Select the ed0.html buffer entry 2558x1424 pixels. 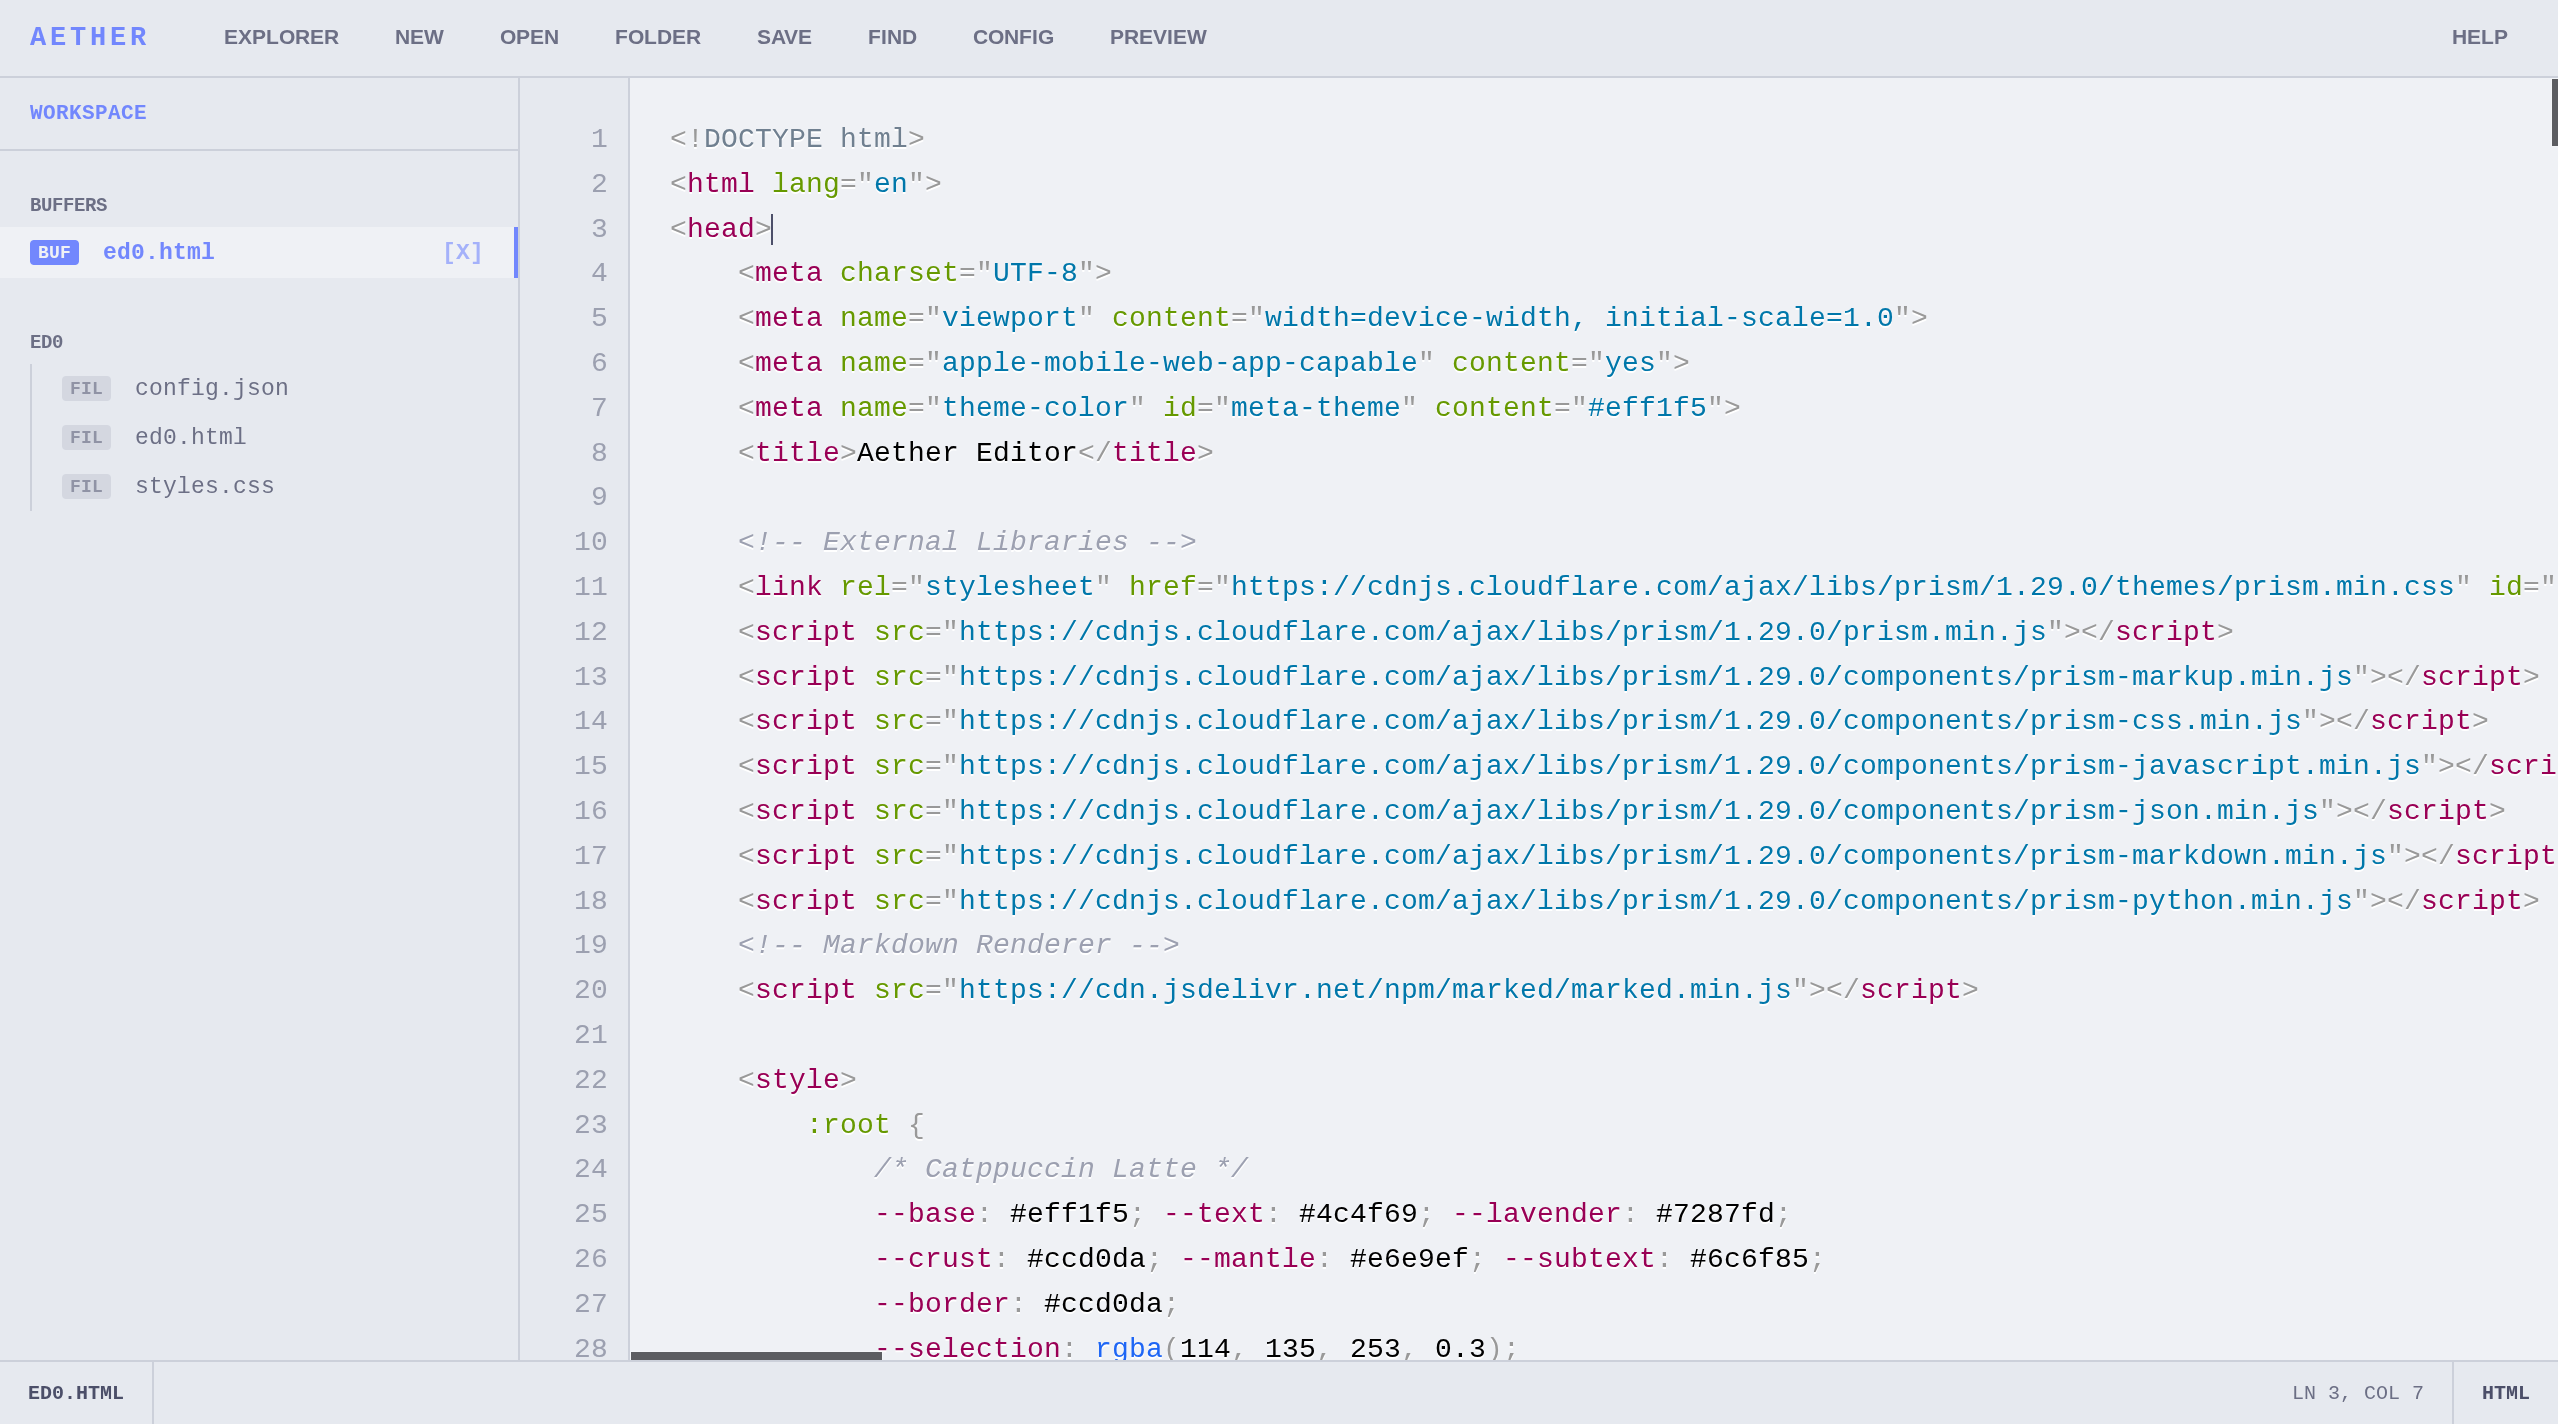point(159,252)
